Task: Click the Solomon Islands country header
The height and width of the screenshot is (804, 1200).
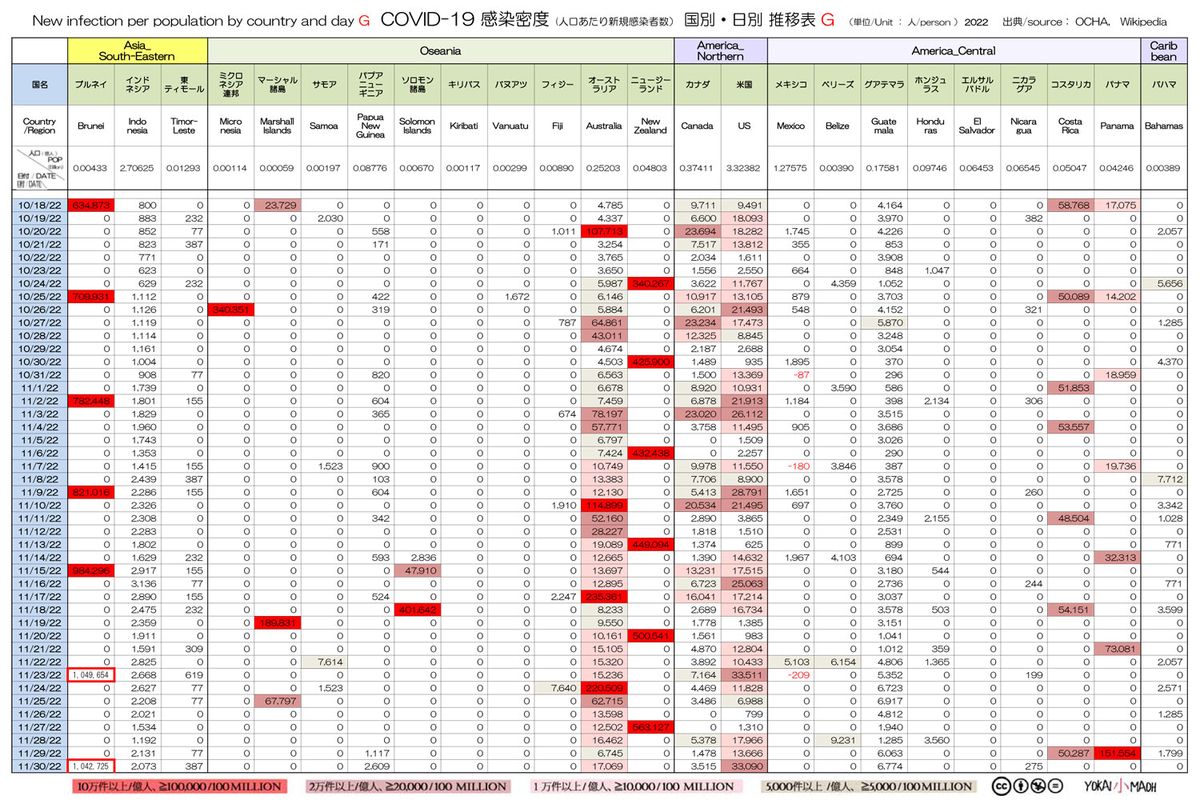Action: coord(416,127)
